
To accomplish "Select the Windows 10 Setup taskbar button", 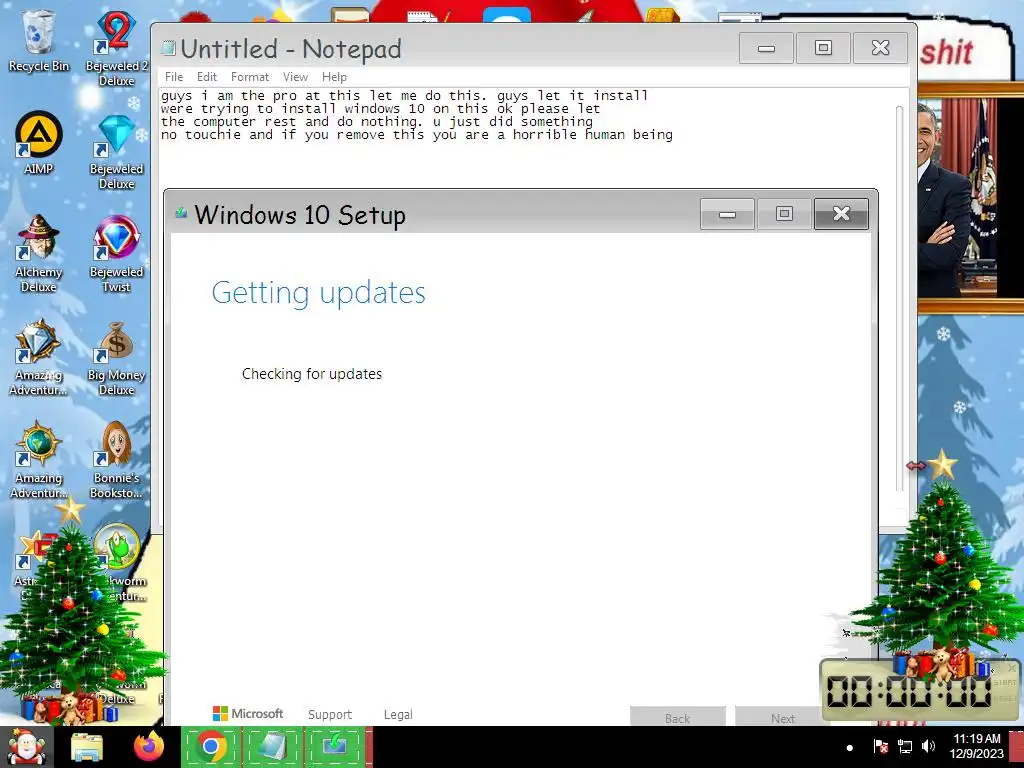I will [335, 746].
